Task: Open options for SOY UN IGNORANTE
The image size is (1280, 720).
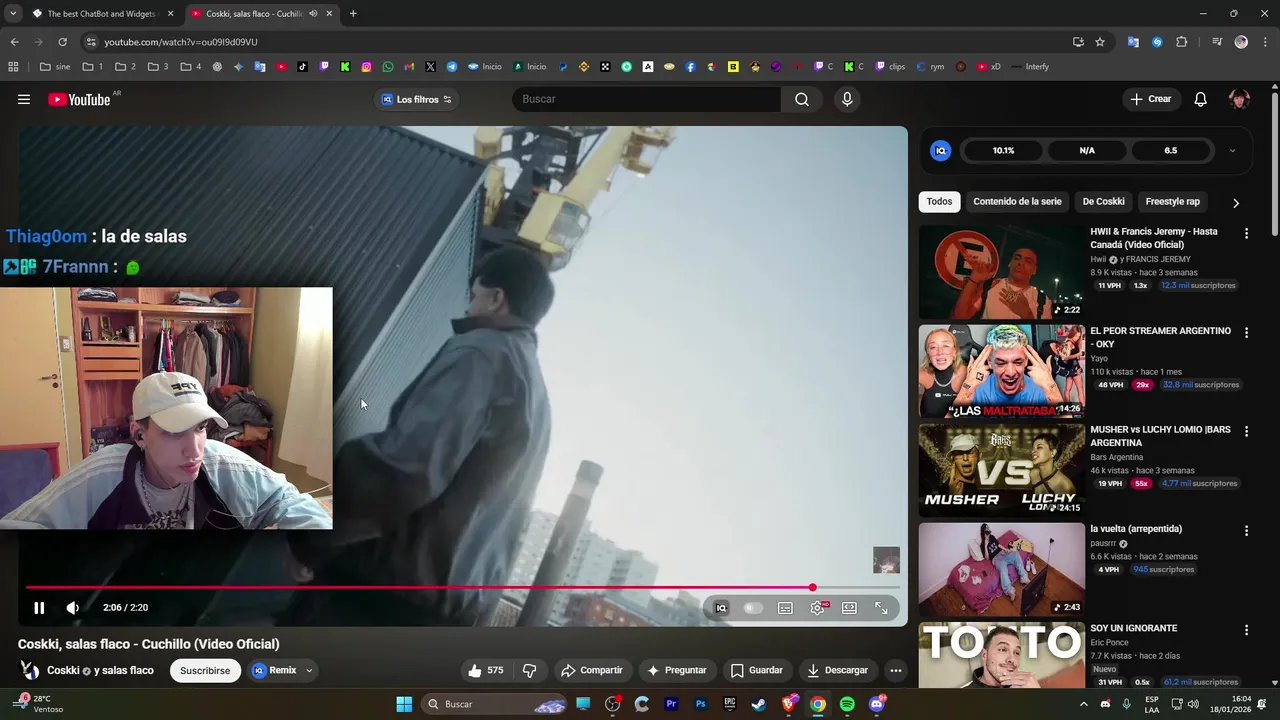Action: pos(1246,630)
